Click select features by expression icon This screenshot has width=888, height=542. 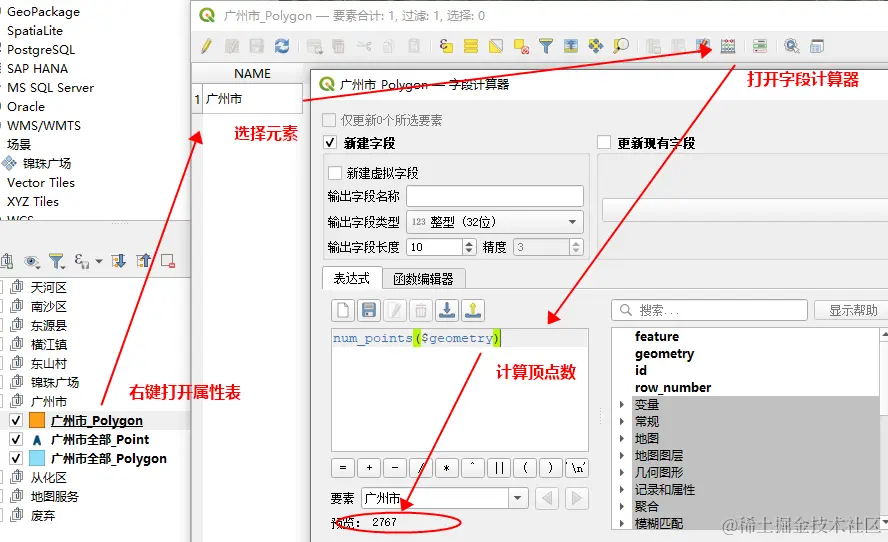pyautogui.click(x=446, y=46)
